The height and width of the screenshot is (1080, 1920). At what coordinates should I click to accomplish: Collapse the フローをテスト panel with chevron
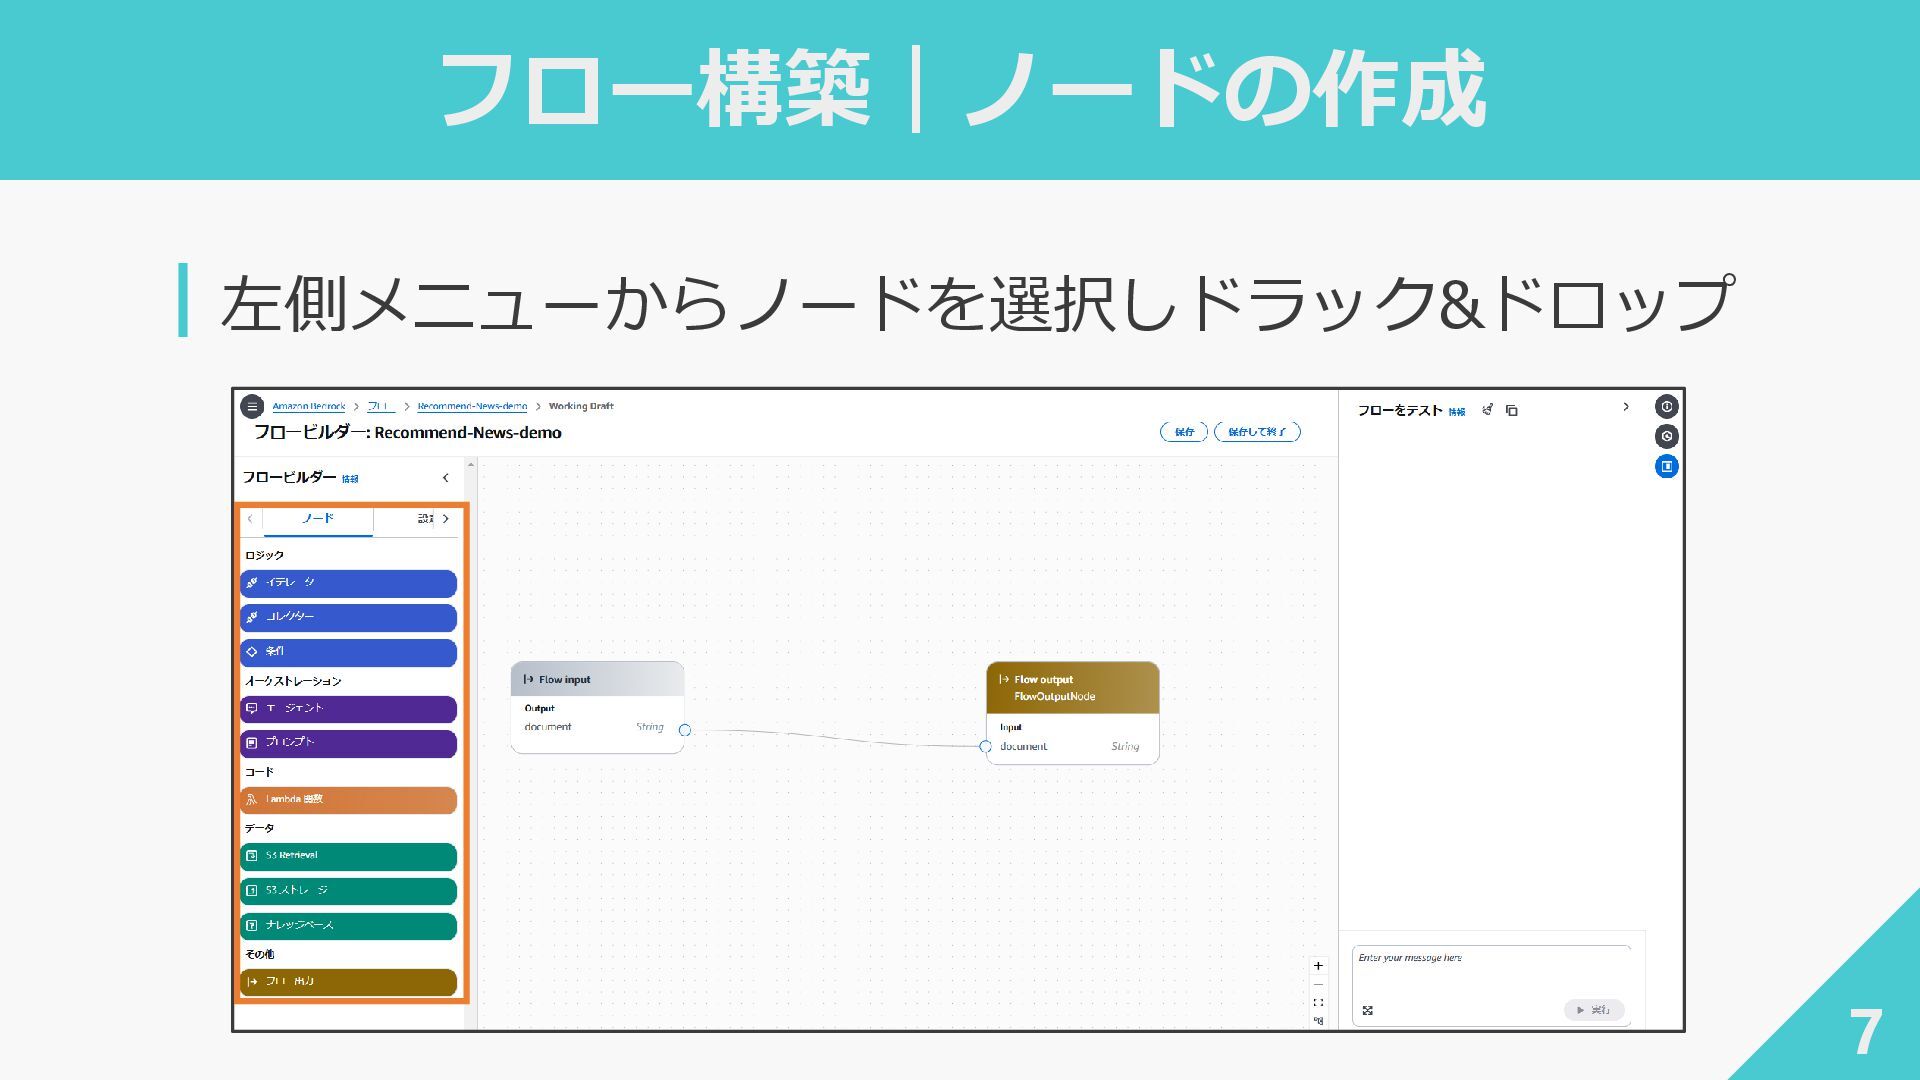point(1626,407)
